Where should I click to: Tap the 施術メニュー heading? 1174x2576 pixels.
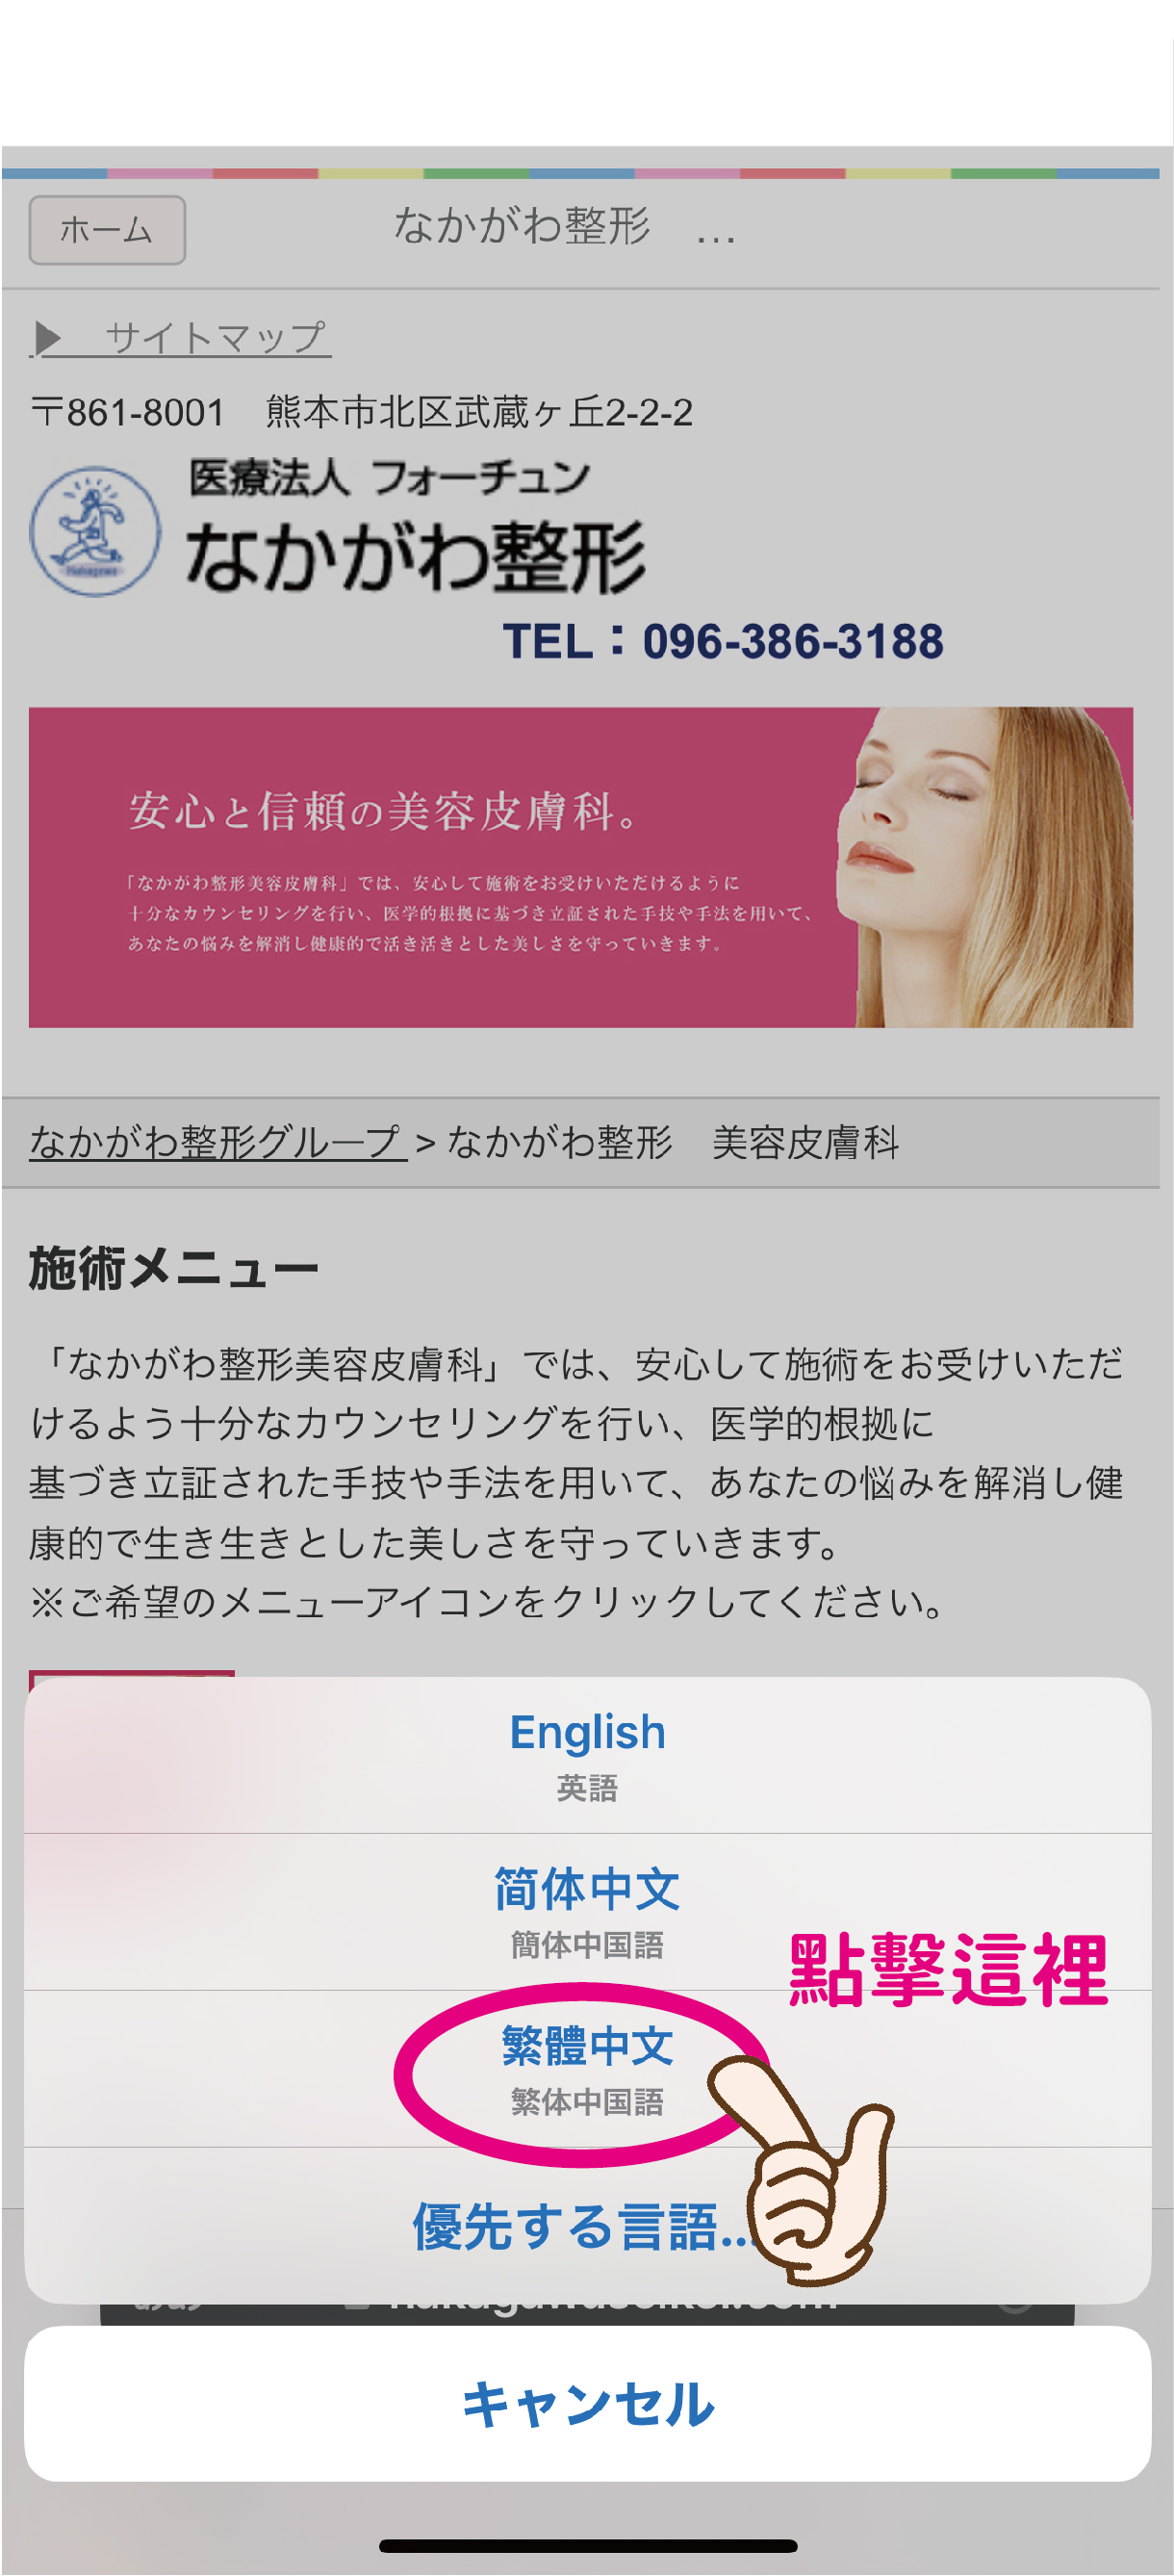tap(173, 1269)
